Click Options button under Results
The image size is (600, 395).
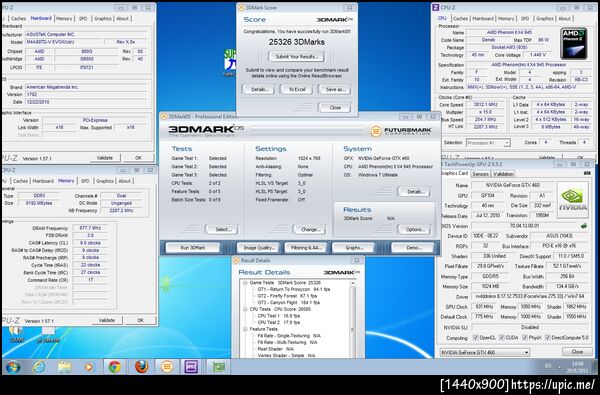[415, 230]
